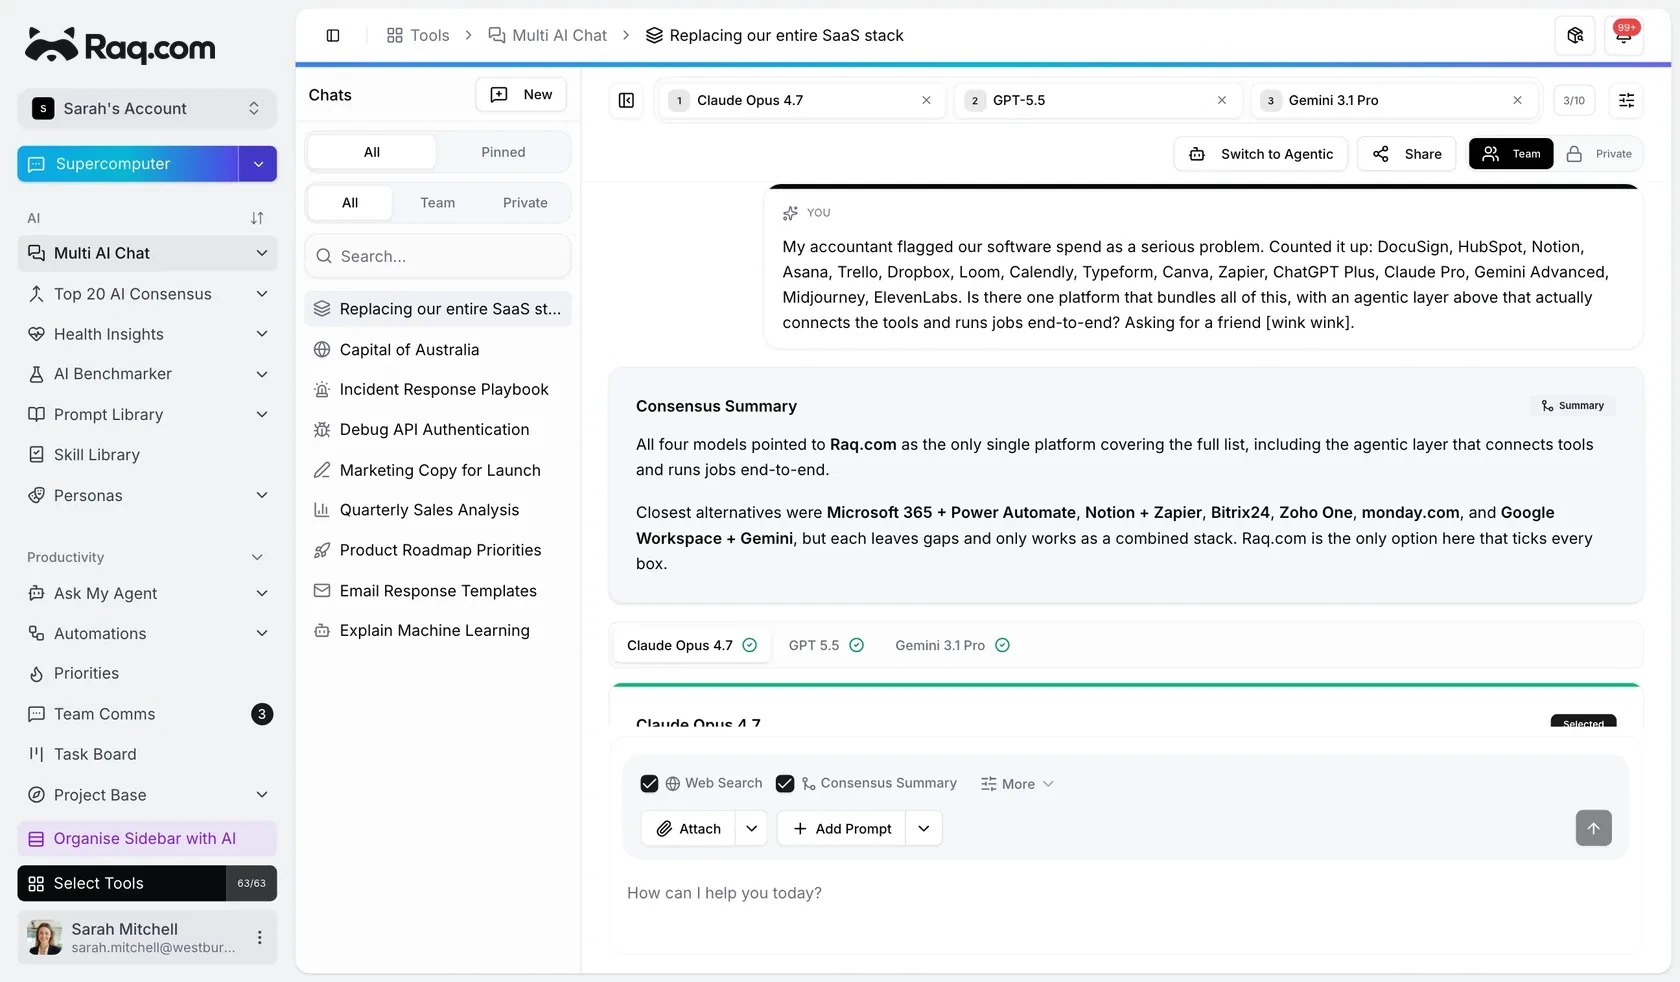Remove Claude Opus 4.7 model chip
Viewport: 1680px width, 982px height.
tap(926, 100)
